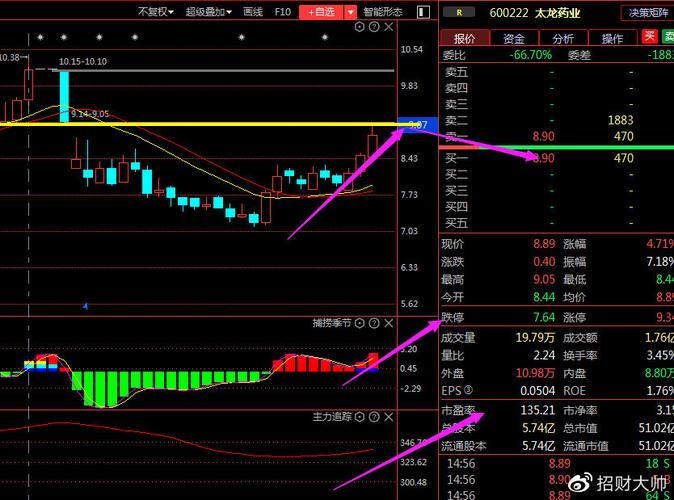Viewport: 674px width, 500px height.
Task: Open main chart help question icon
Action: (374, 27)
